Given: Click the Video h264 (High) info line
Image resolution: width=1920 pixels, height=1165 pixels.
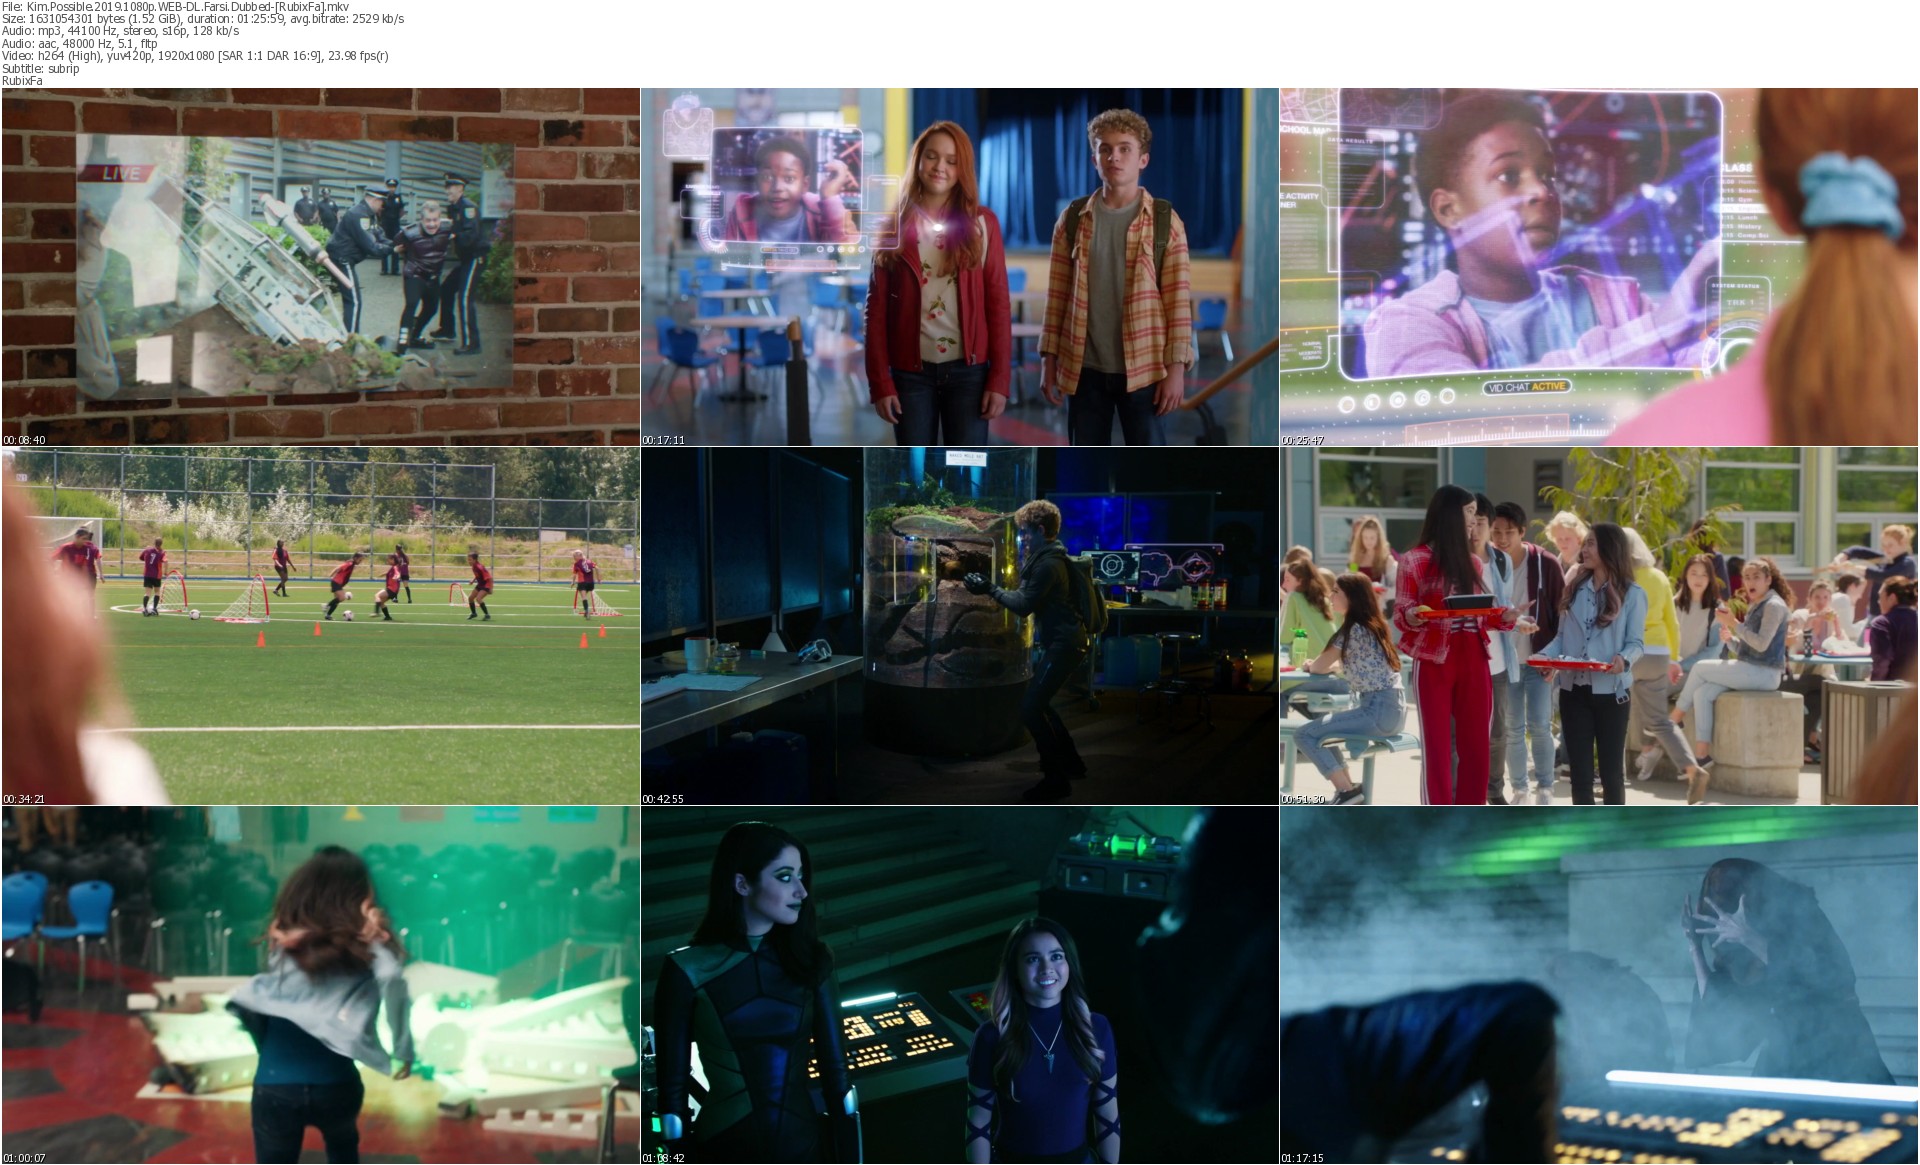Looking at the screenshot, I should pos(195,56).
